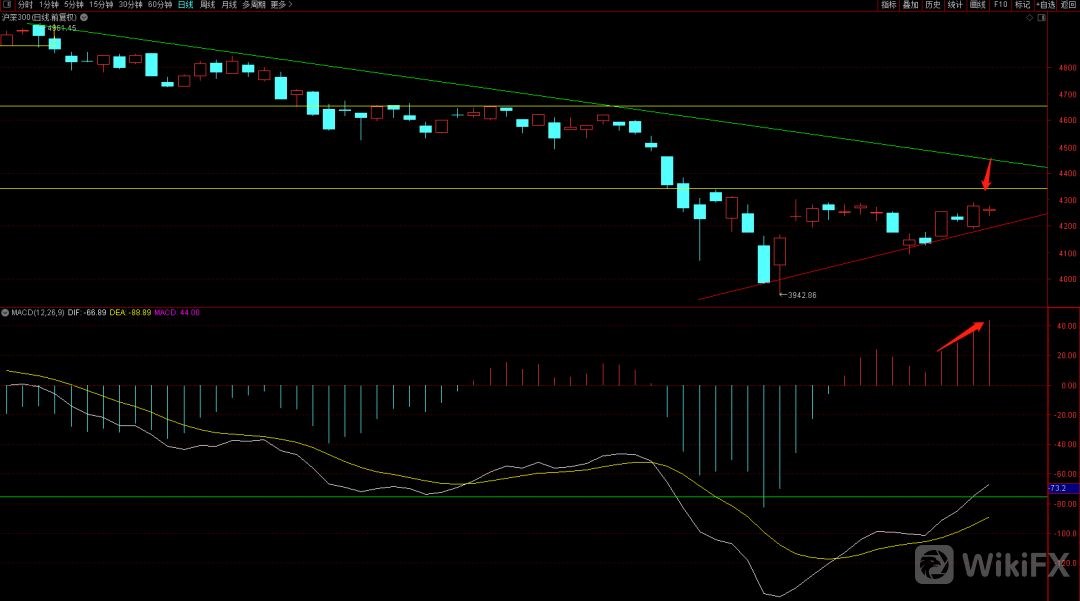Switch to the 月线 monthly chart
This screenshot has height=601, width=1080.
(229, 5)
